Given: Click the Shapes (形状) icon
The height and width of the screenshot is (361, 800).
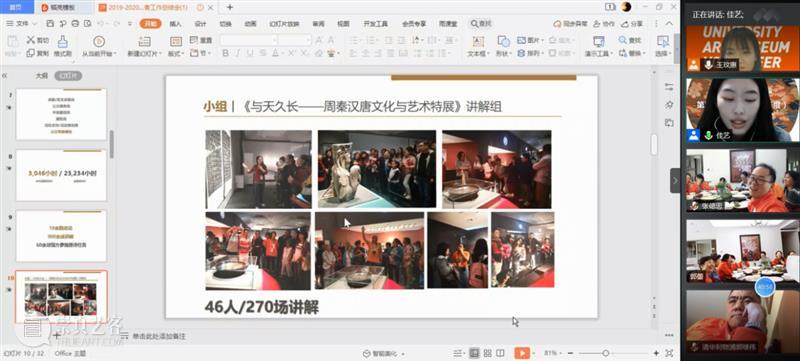Looking at the screenshot, I should [x=504, y=41].
